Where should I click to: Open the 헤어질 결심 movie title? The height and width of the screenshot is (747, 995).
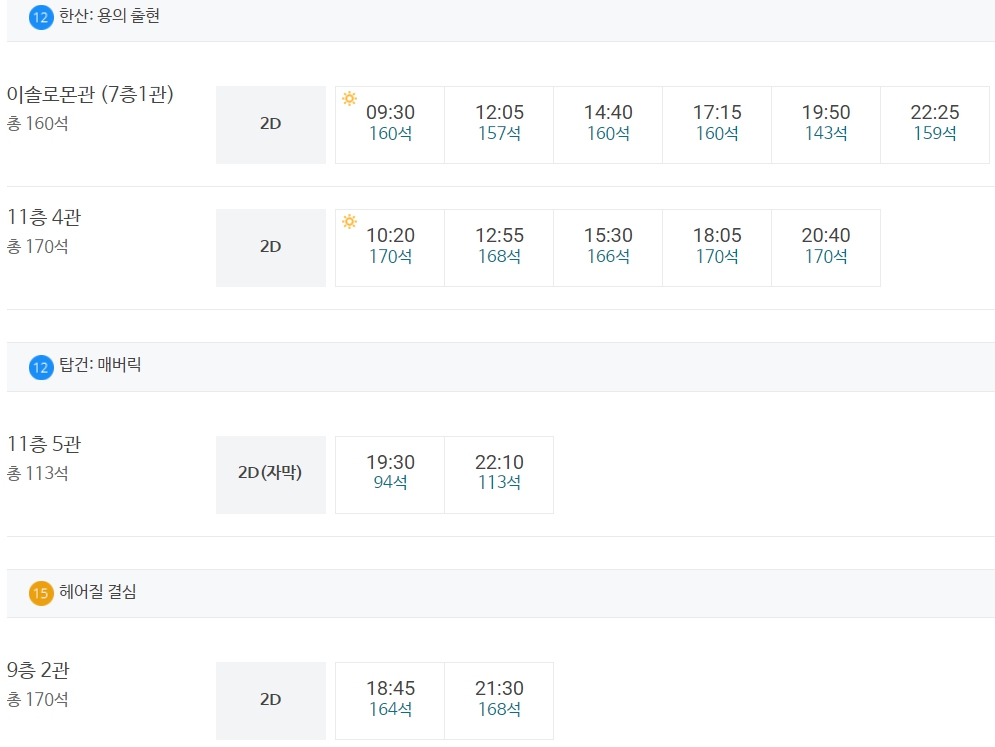tap(98, 592)
